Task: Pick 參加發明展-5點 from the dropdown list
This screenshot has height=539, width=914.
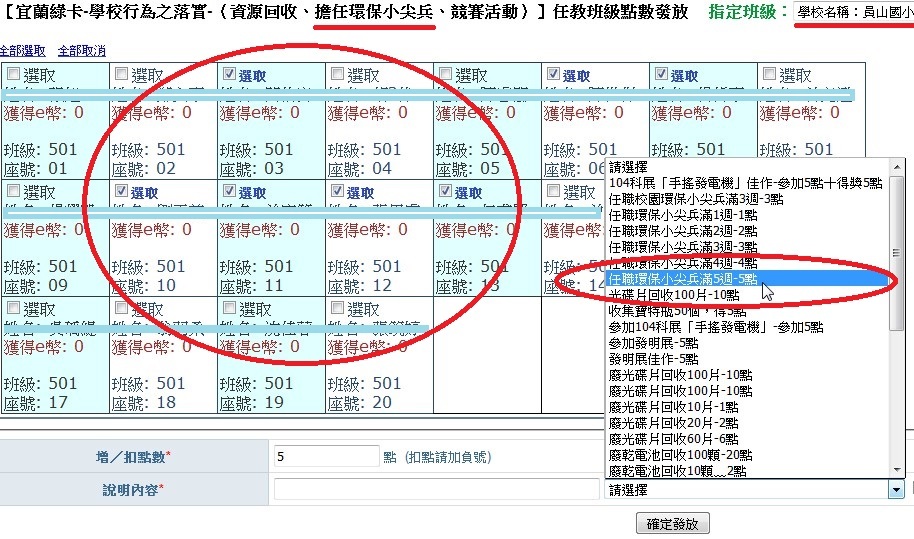Action: click(653, 343)
